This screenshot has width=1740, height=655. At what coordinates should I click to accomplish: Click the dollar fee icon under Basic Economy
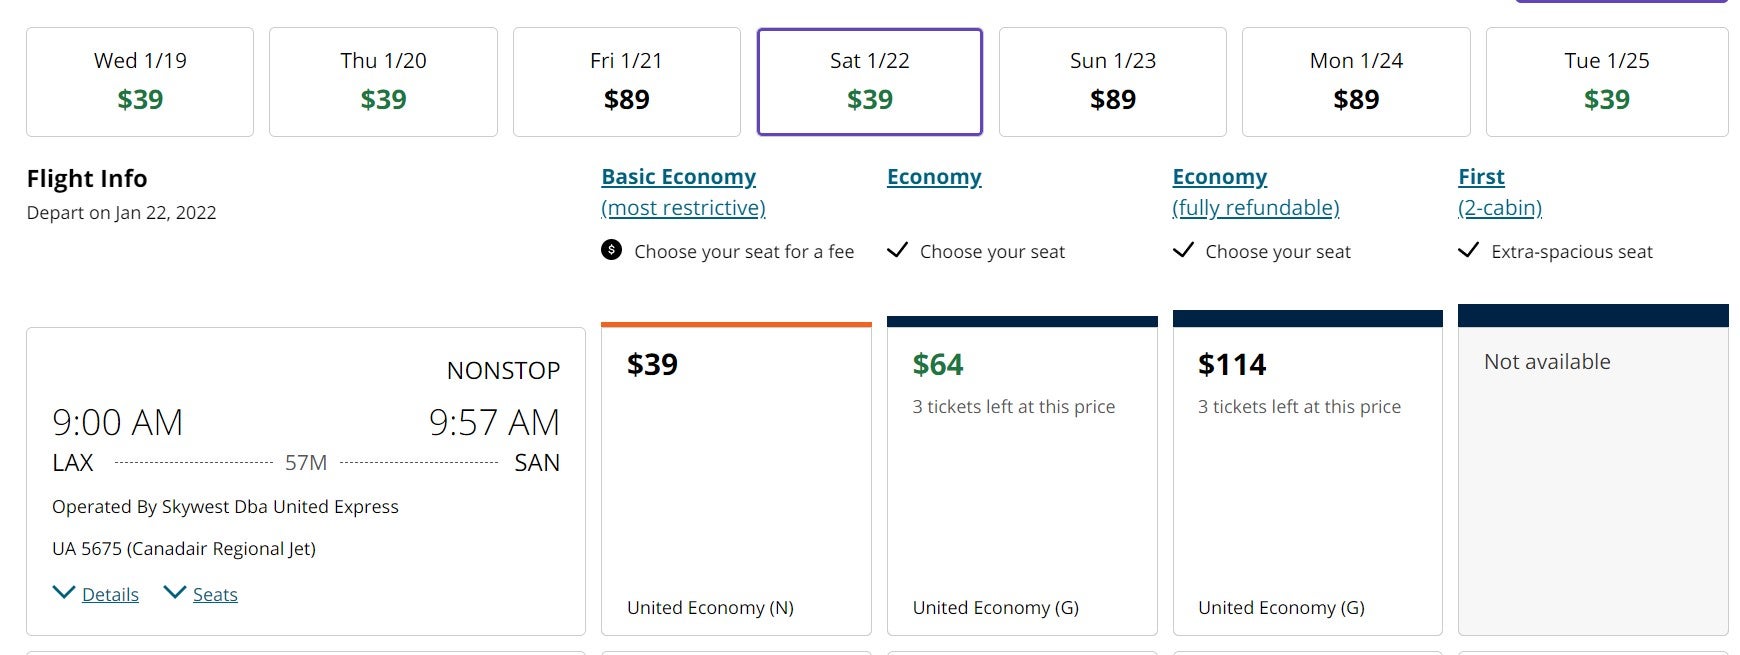pyautogui.click(x=611, y=250)
